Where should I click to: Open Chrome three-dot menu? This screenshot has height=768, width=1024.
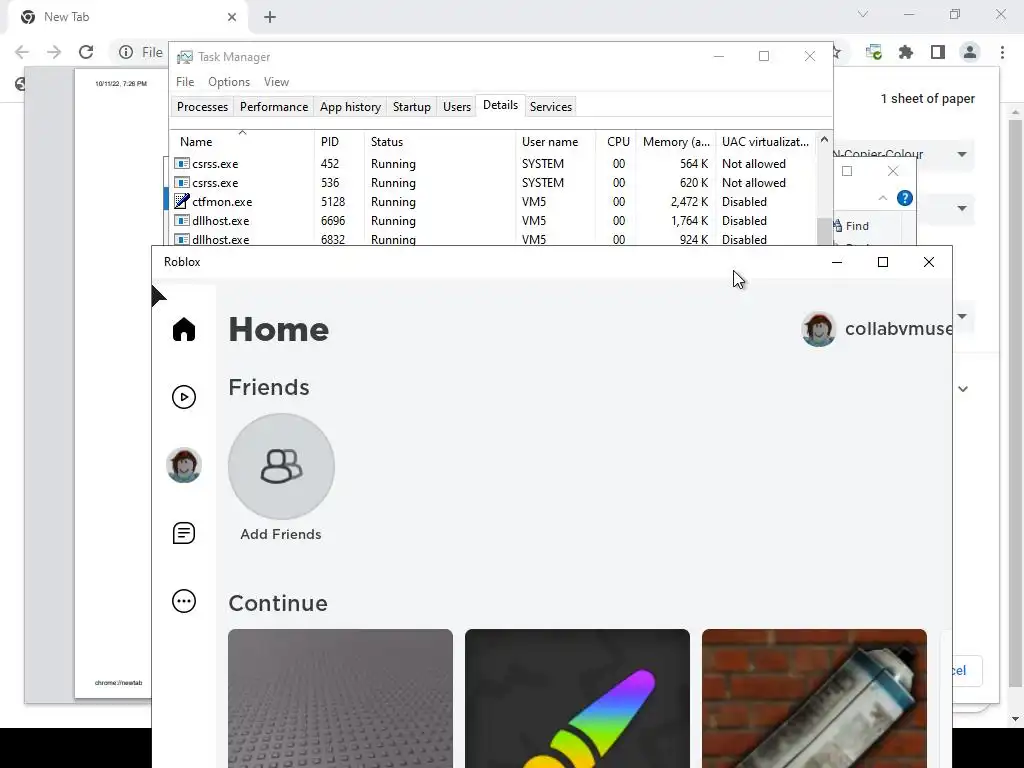1002,52
